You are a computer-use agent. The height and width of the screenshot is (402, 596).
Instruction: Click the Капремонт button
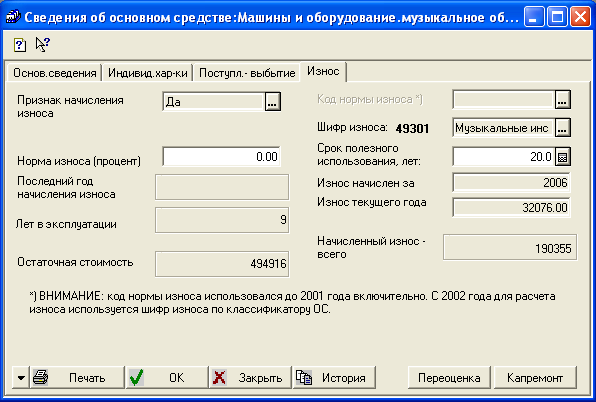pyautogui.click(x=535, y=377)
